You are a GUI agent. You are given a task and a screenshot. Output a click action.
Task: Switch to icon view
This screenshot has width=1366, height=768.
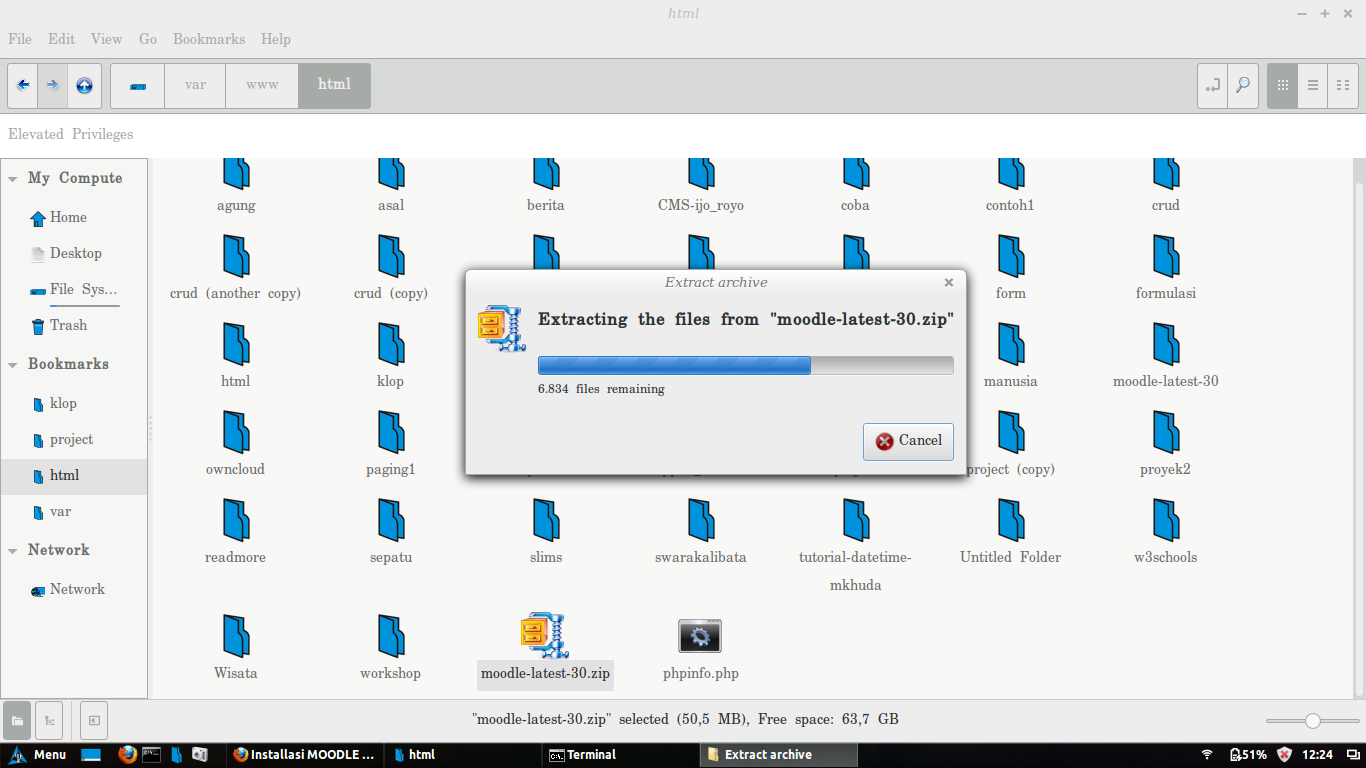click(x=1283, y=86)
